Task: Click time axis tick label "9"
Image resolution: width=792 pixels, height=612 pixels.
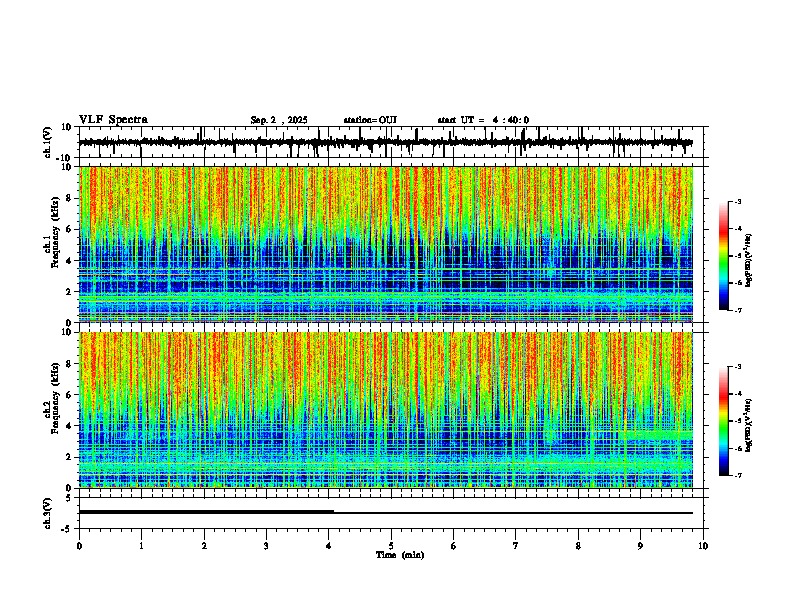Action: tap(640, 546)
